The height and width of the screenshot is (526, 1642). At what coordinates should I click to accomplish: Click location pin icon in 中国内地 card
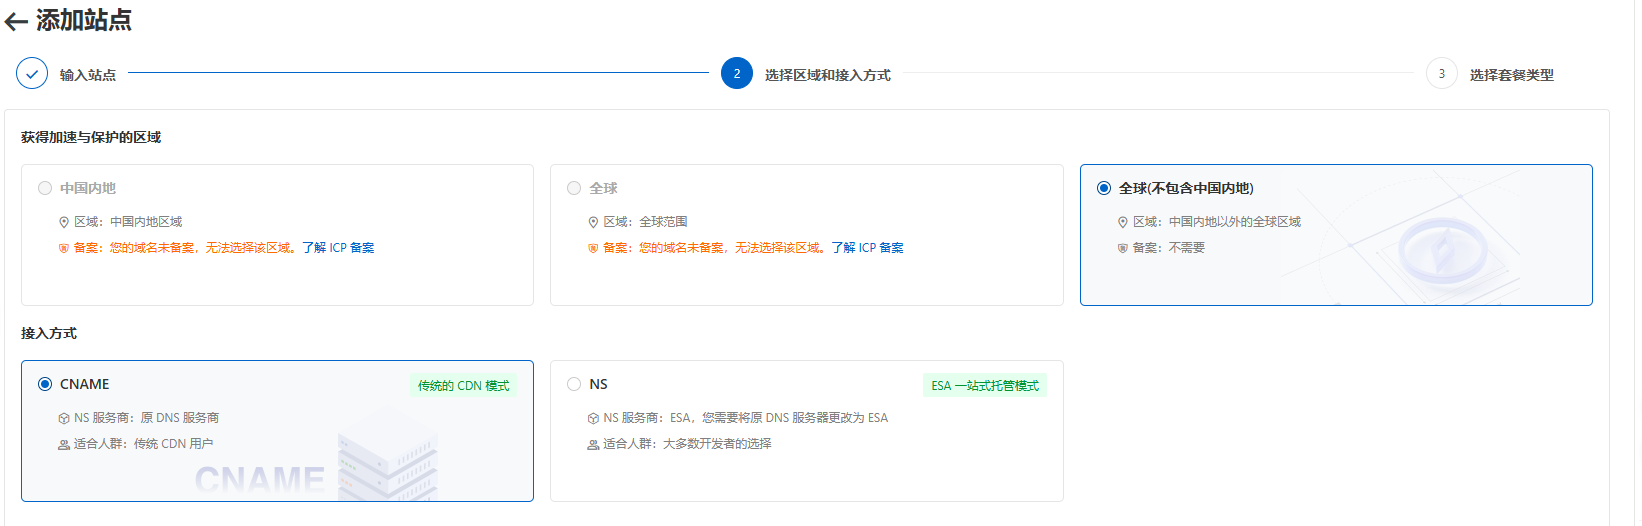tap(64, 223)
